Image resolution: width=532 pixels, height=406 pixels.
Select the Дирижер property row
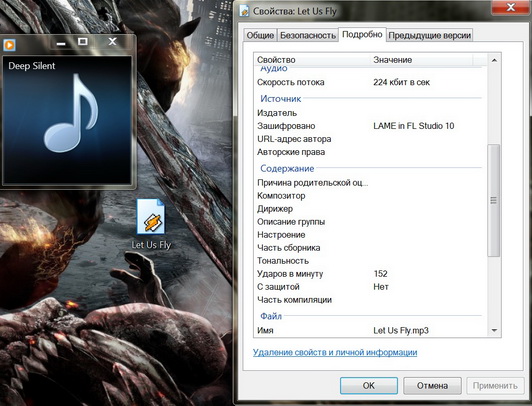(370, 209)
